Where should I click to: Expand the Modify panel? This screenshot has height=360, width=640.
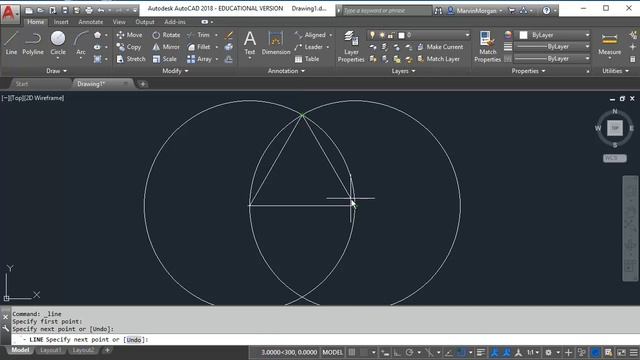[x=176, y=71]
